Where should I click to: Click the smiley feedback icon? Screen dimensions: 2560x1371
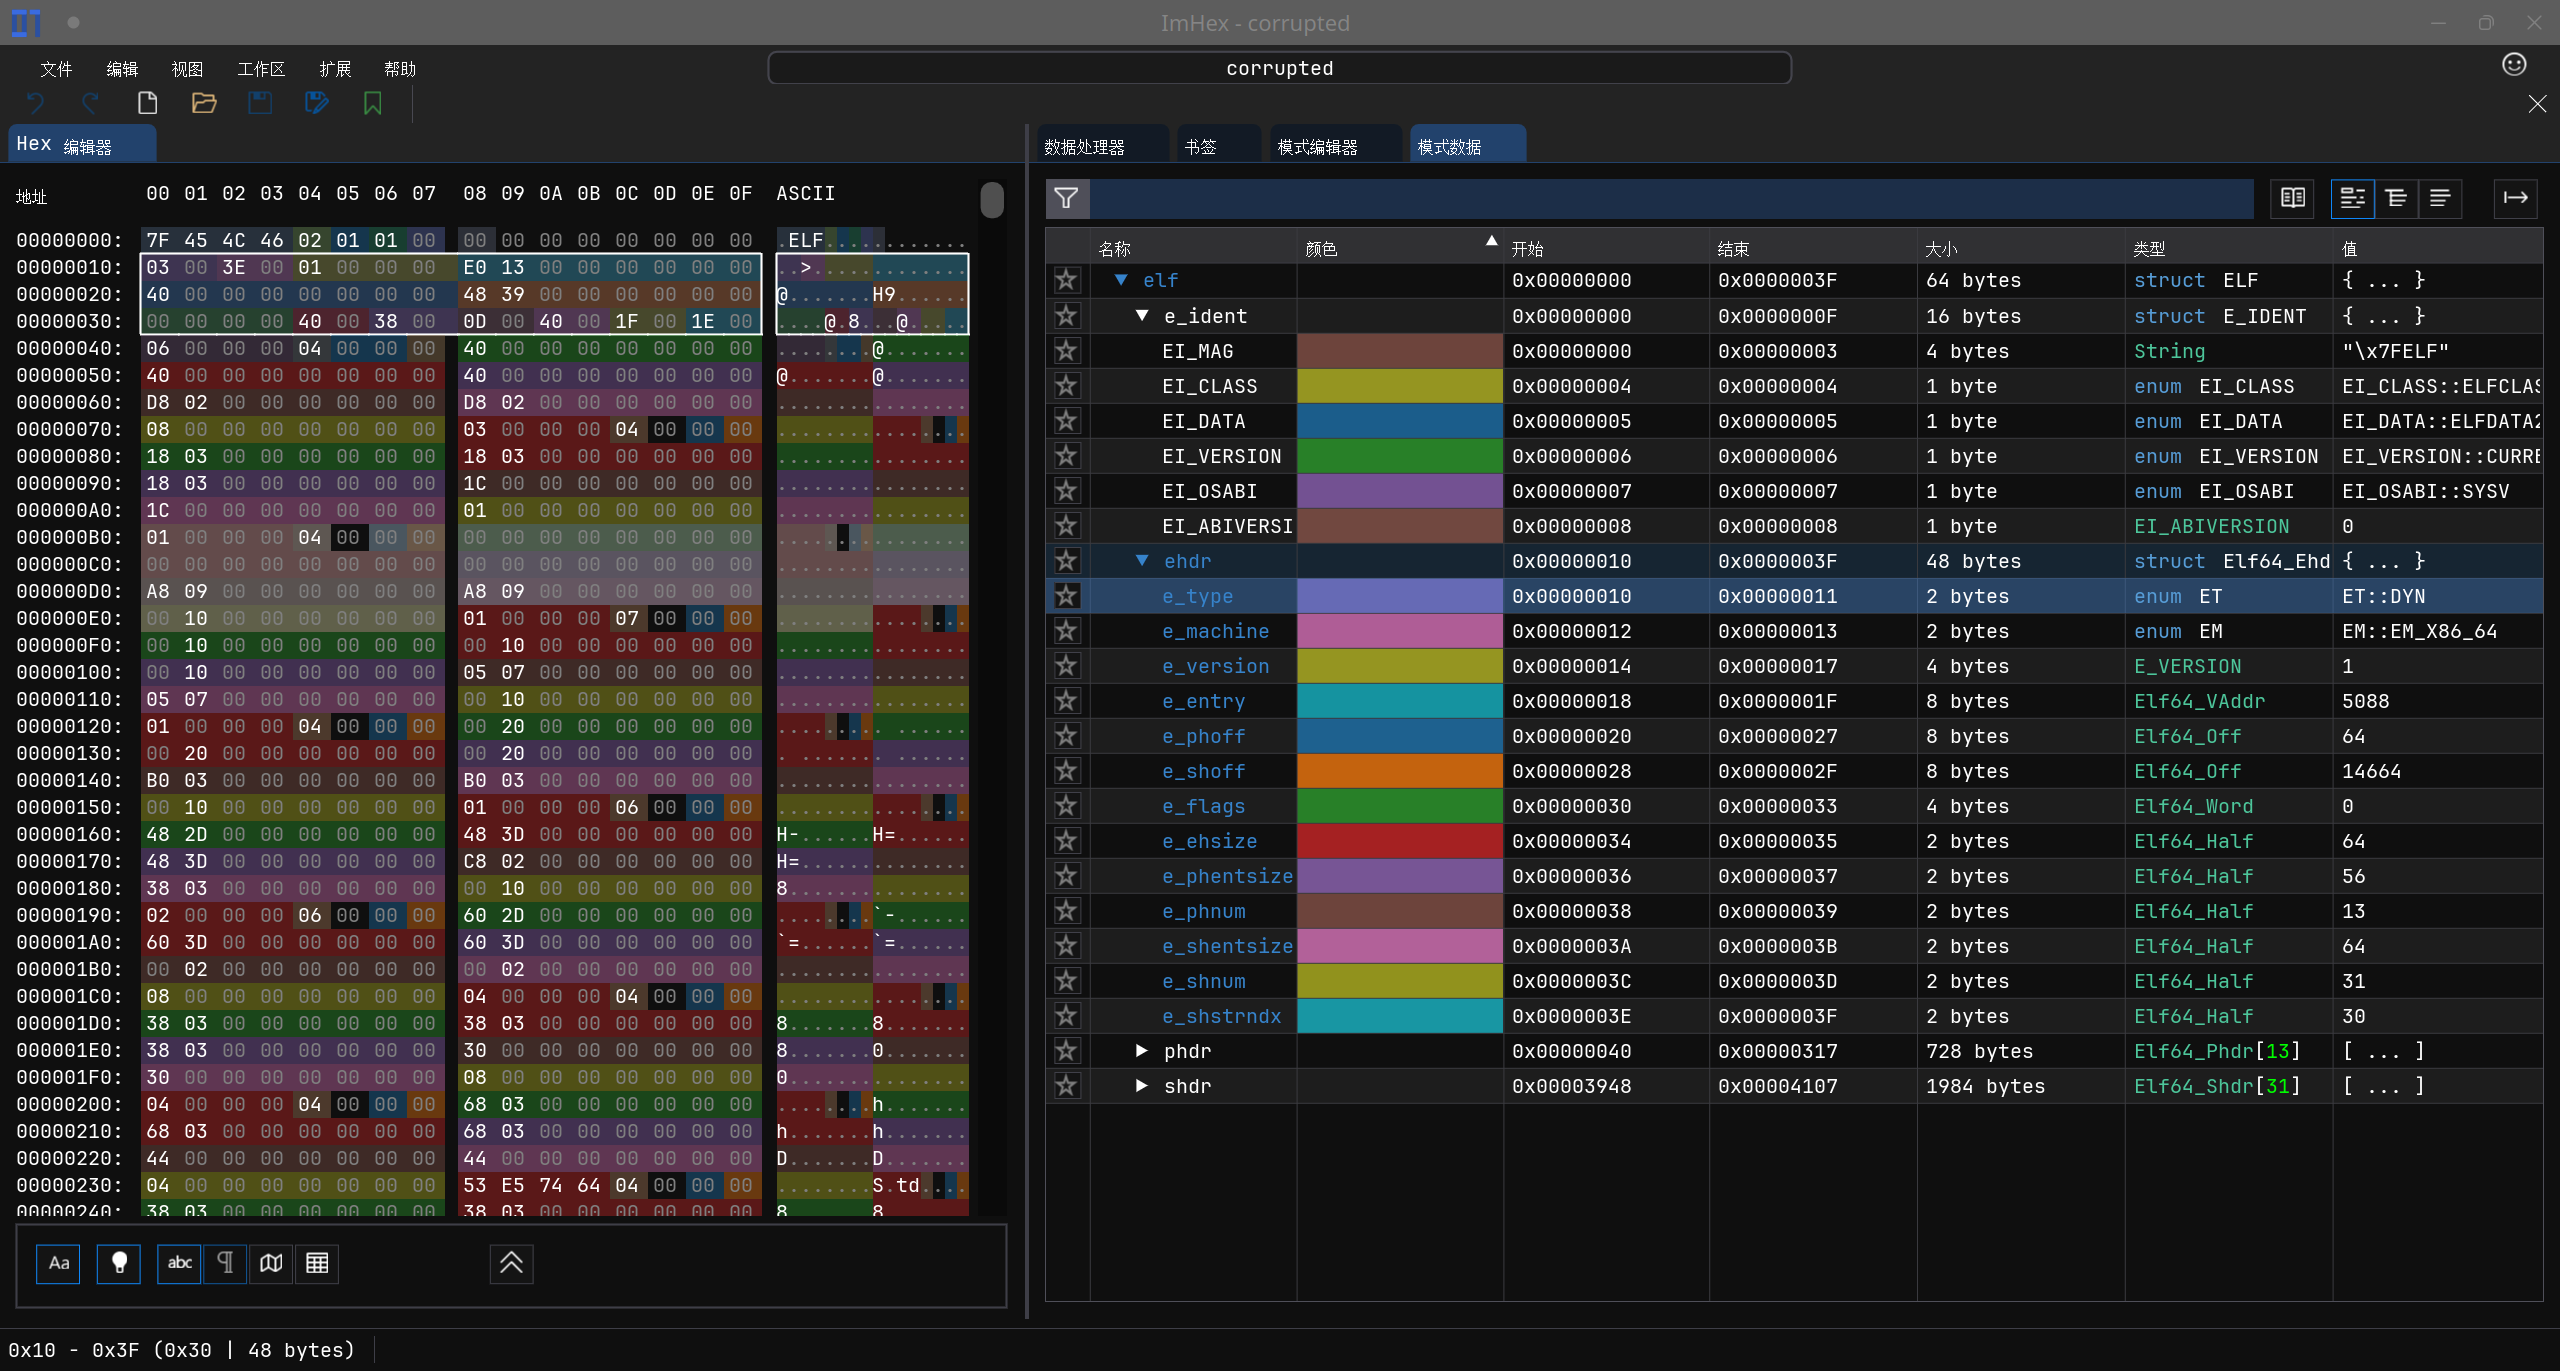coord(2514,65)
